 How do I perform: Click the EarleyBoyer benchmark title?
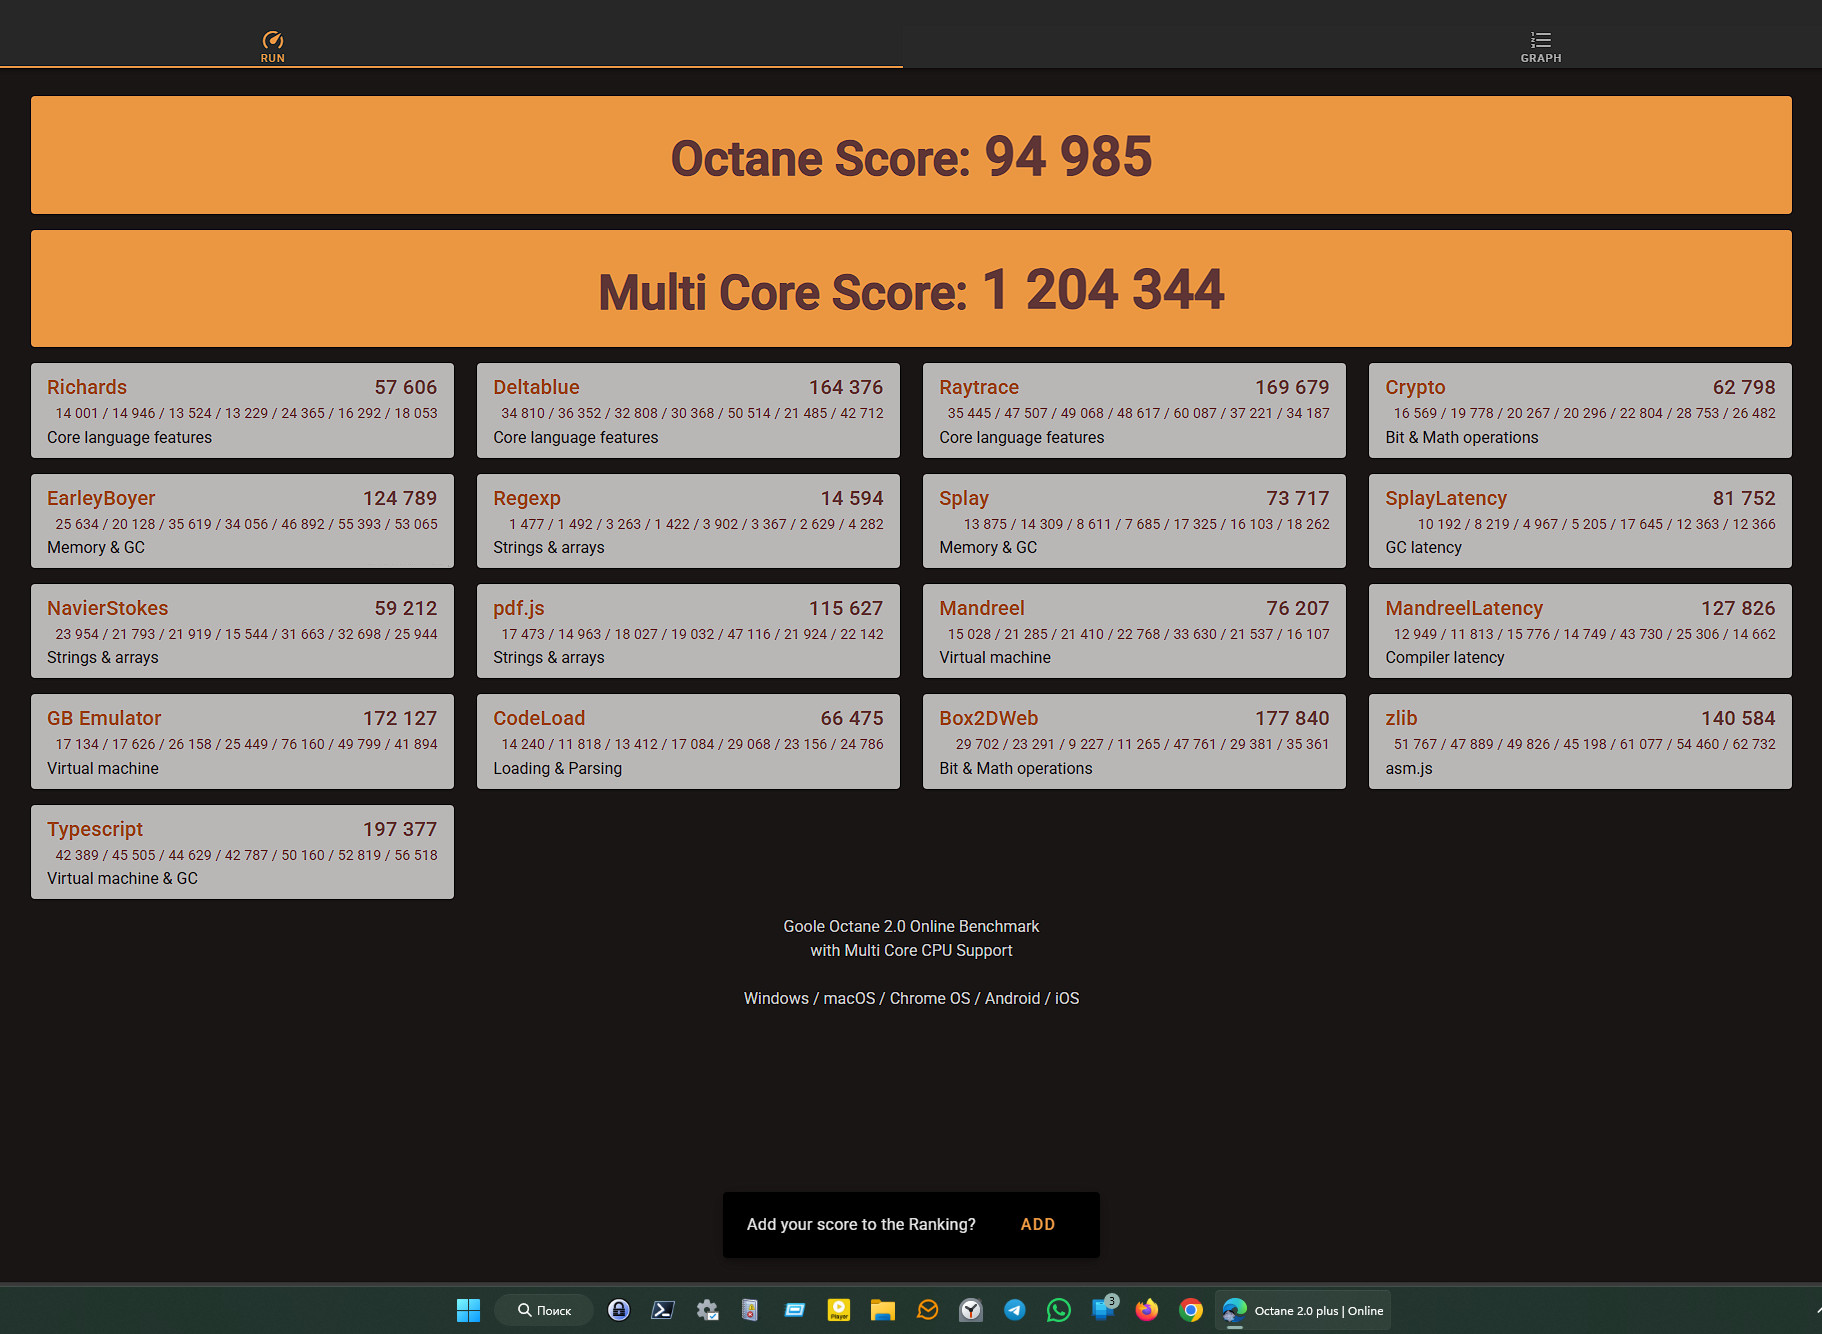point(101,498)
